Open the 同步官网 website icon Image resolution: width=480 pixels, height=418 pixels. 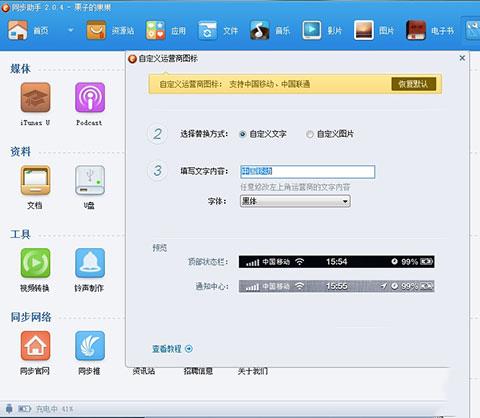coord(35,346)
